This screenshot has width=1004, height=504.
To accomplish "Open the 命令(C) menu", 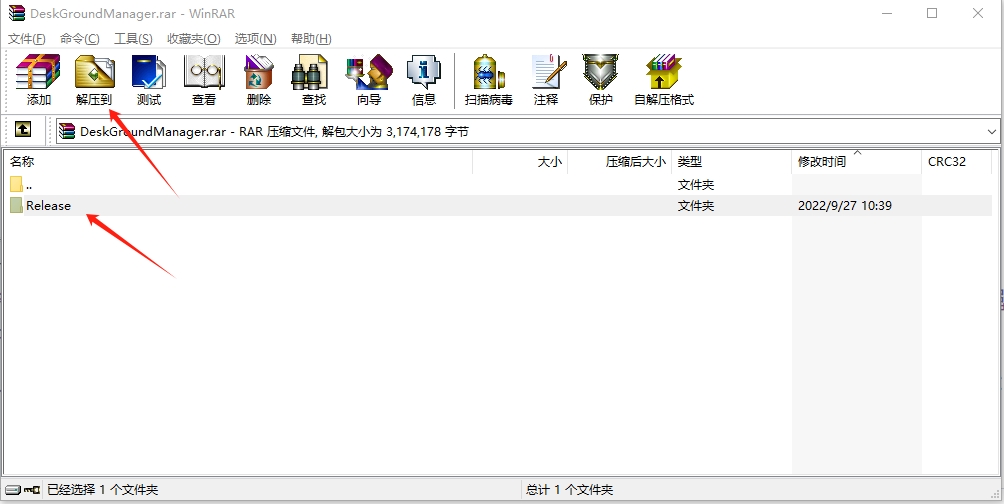I will (x=80, y=38).
